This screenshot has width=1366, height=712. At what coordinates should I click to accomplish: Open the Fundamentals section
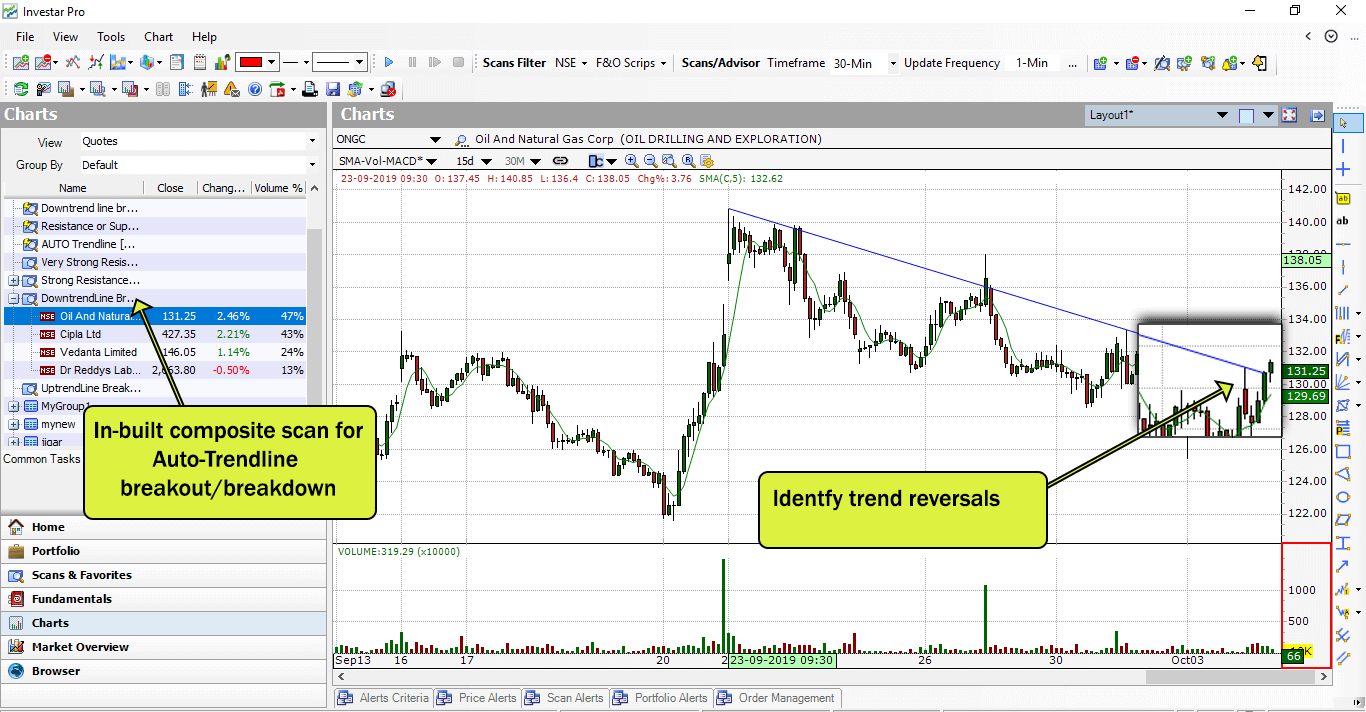coord(72,599)
